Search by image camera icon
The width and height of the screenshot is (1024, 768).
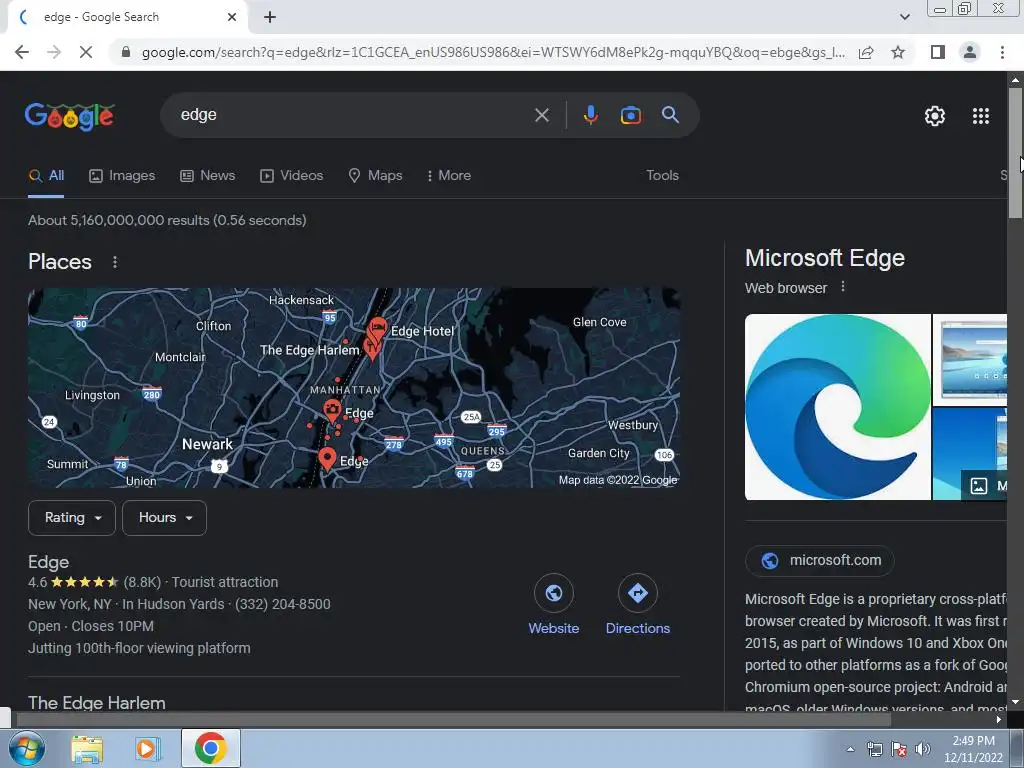pyautogui.click(x=631, y=116)
